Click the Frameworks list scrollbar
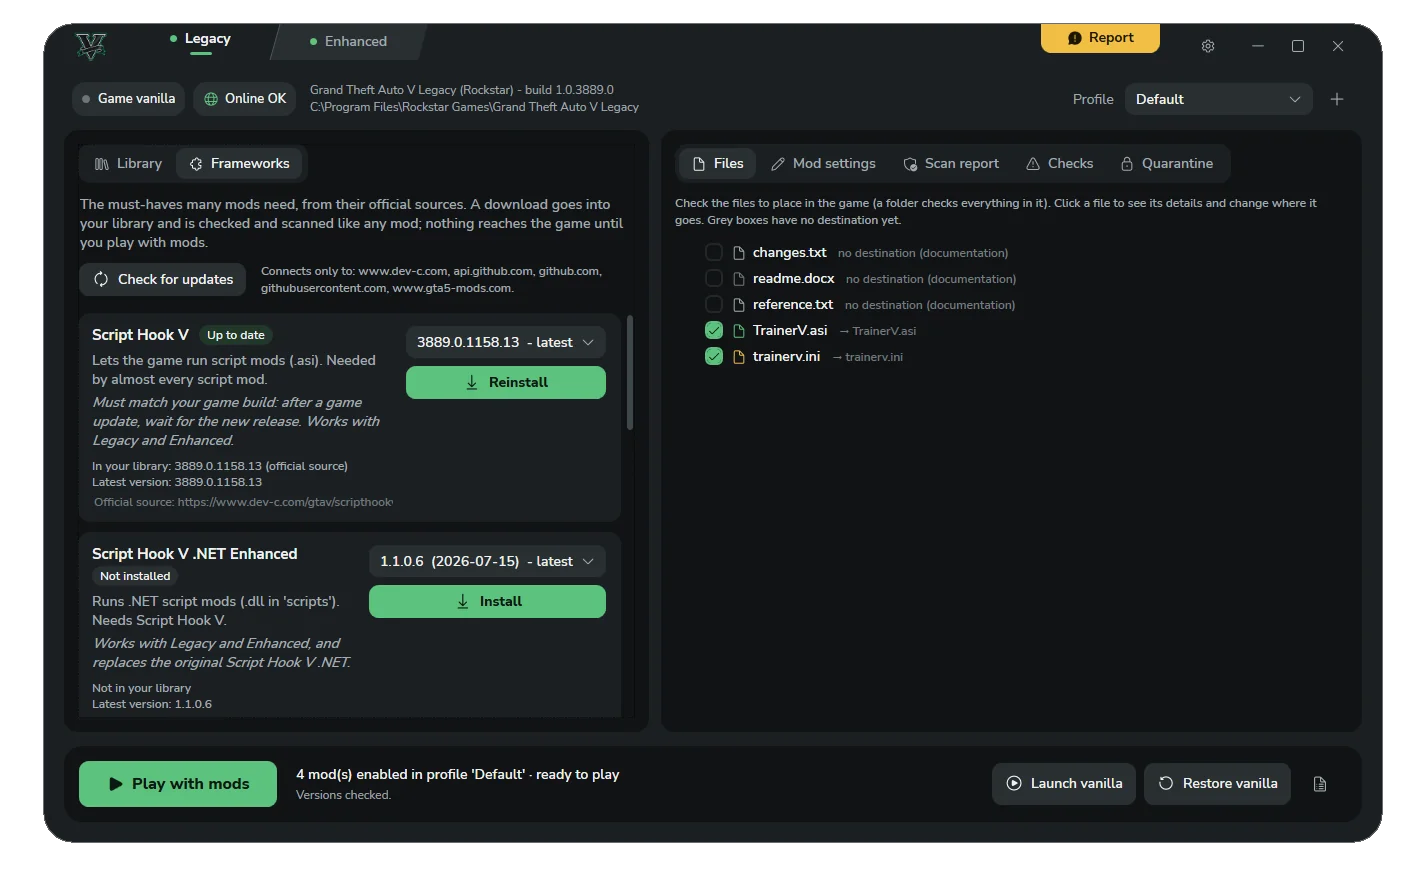Screen dimensions: 1427x870 coord(630,373)
